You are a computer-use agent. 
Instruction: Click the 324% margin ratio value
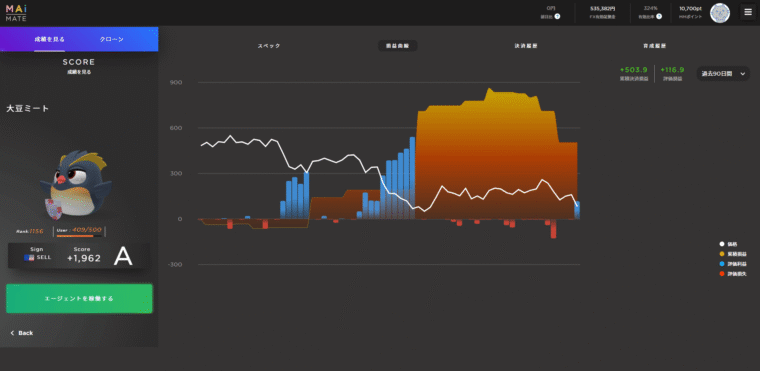coord(650,8)
